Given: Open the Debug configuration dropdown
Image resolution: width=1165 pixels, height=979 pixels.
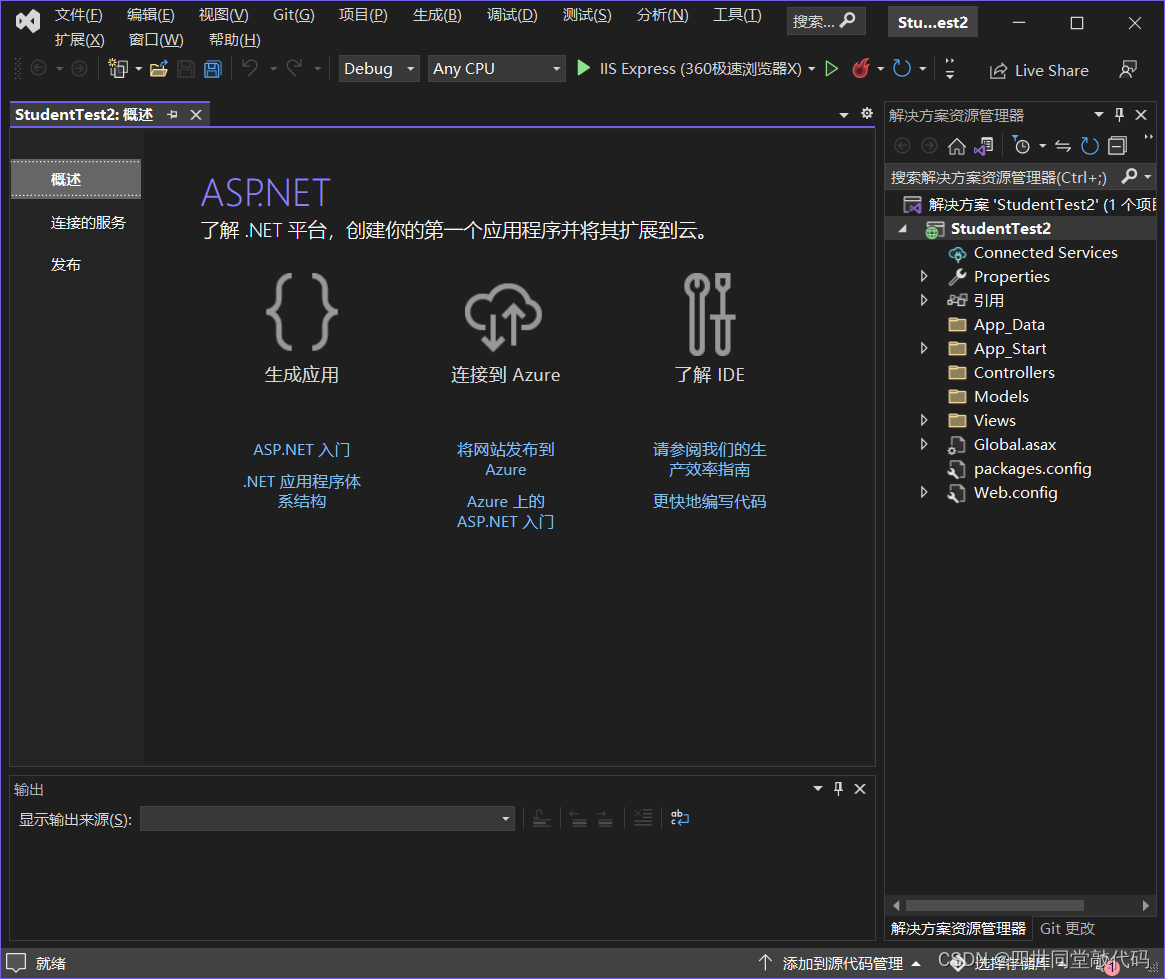Looking at the screenshot, I should coord(379,69).
